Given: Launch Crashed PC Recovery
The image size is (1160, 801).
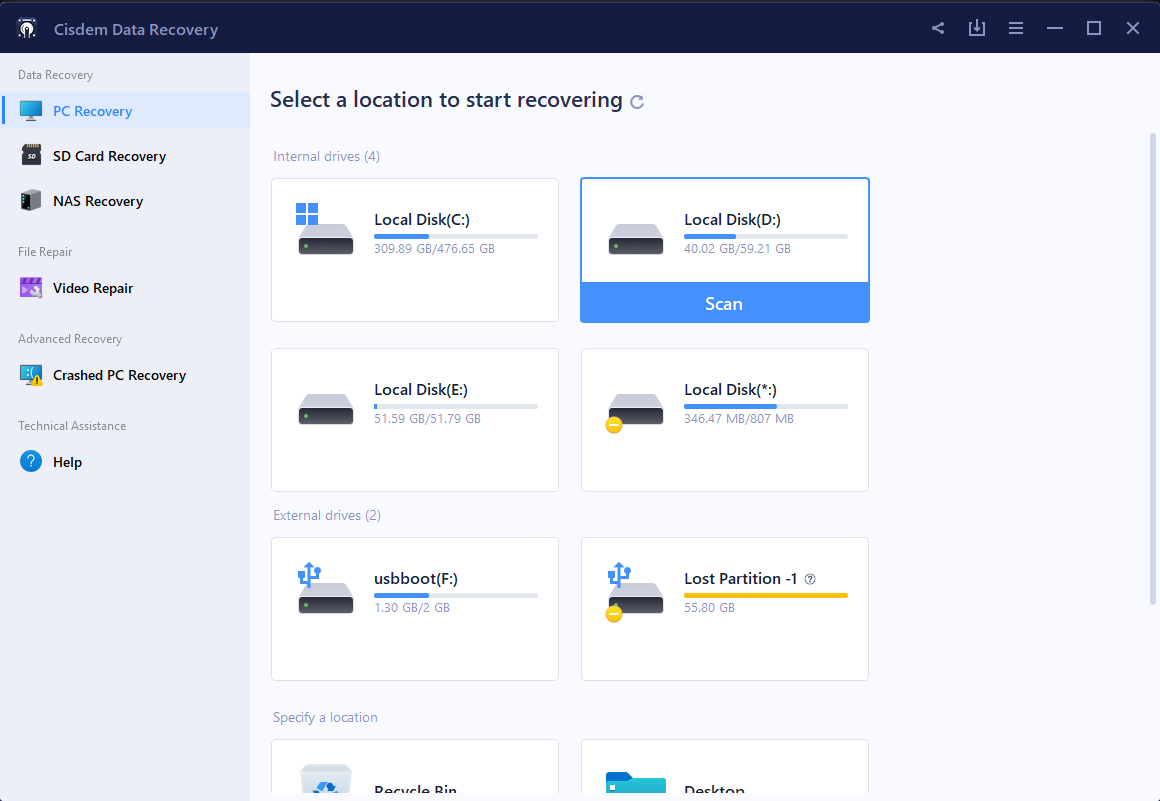Looking at the screenshot, I should click(119, 375).
